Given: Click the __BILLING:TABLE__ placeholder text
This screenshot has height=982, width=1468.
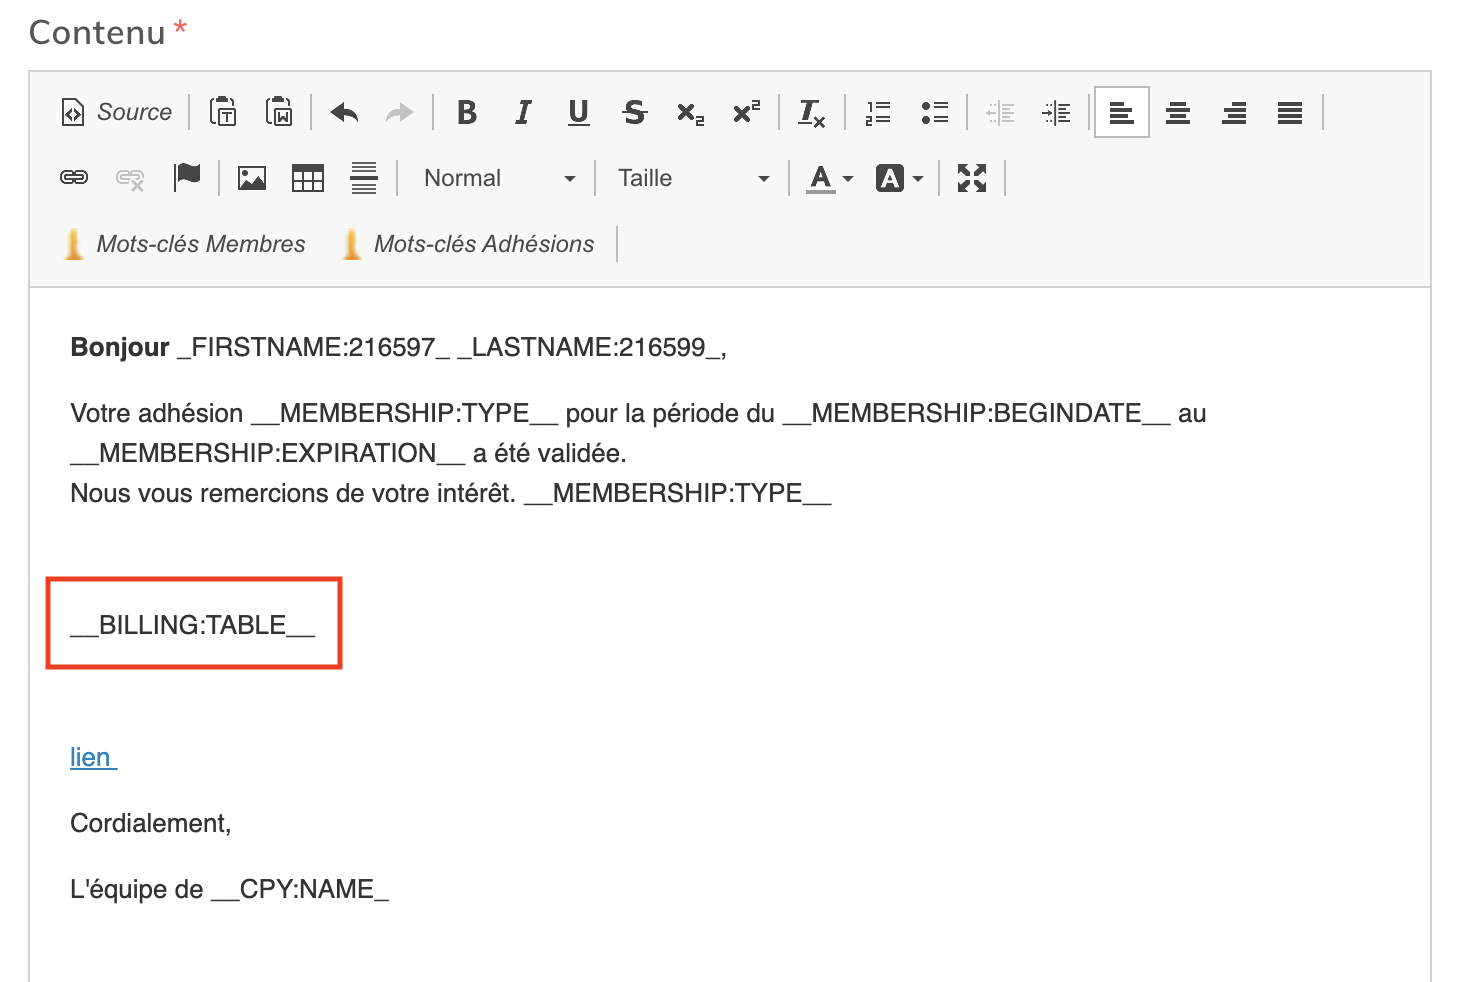Looking at the screenshot, I should (193, 625).
